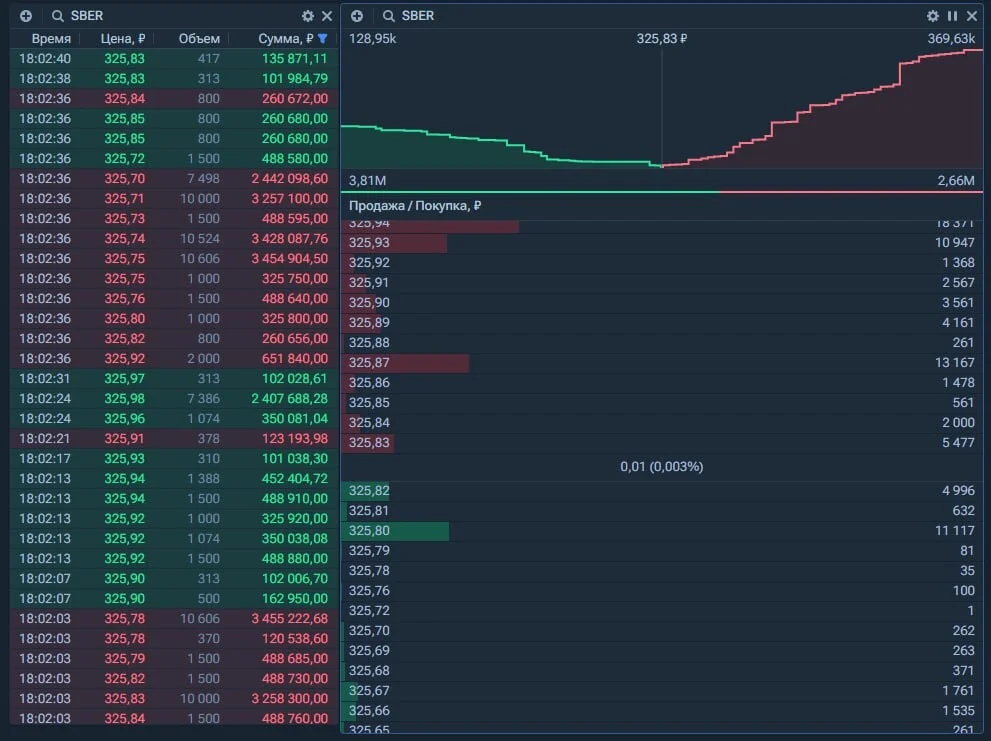991x741 pixels.
Task: Click the plus icon in trades panel
Action: (26, 16)
